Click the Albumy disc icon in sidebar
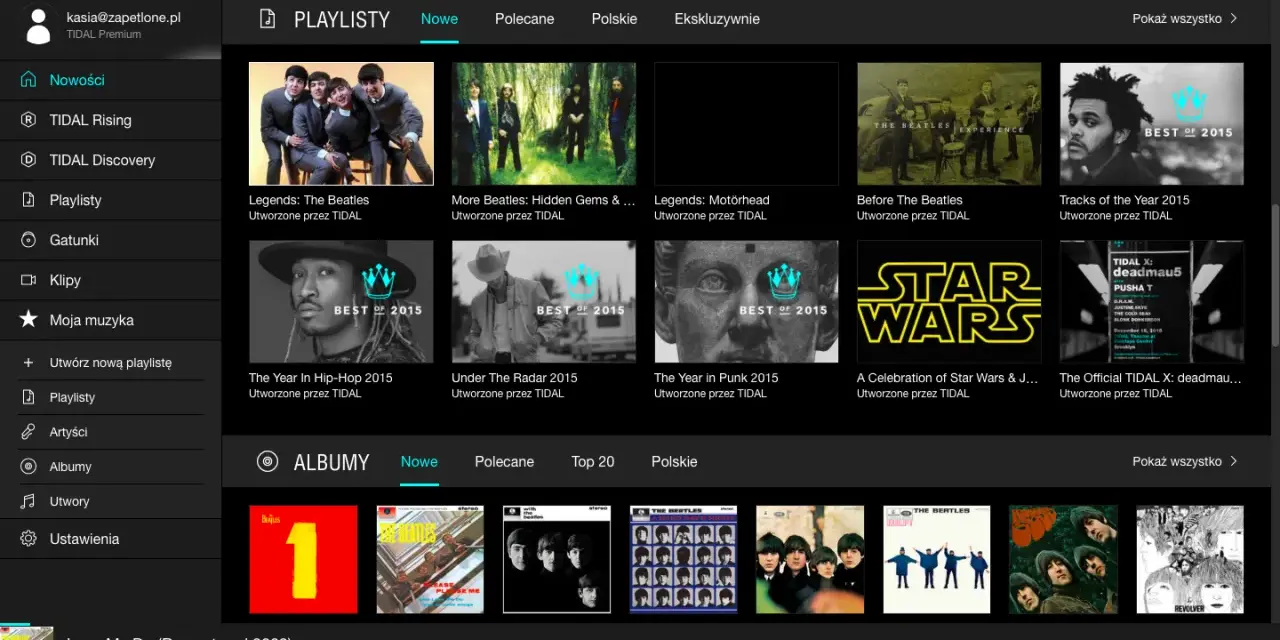The image size is (1280, 640). 28,467
